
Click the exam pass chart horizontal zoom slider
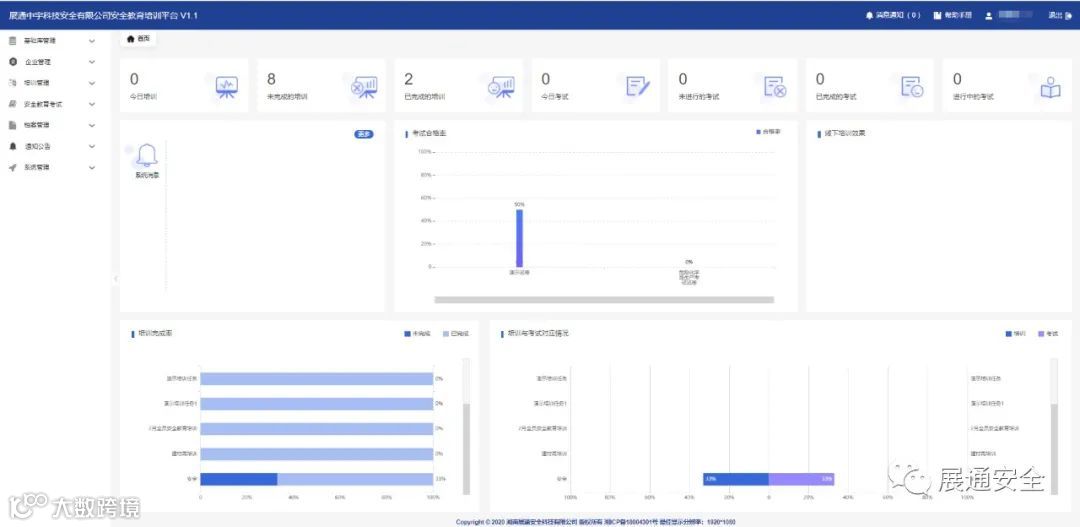coord(604,300)
